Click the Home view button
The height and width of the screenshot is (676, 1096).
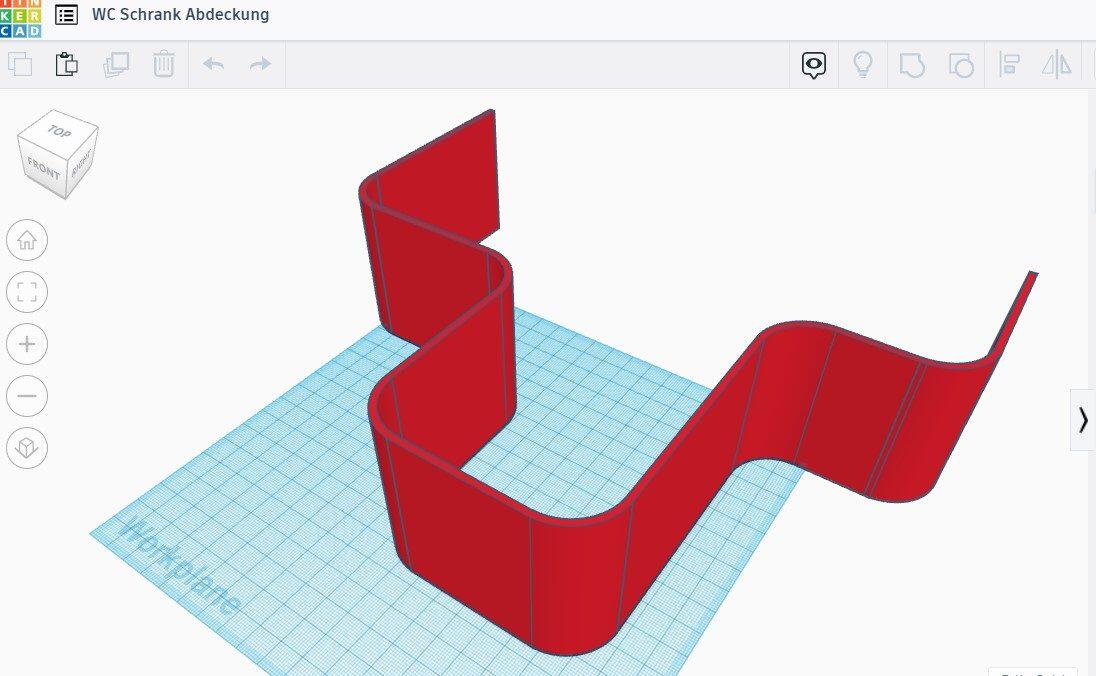tap(27, 240)
